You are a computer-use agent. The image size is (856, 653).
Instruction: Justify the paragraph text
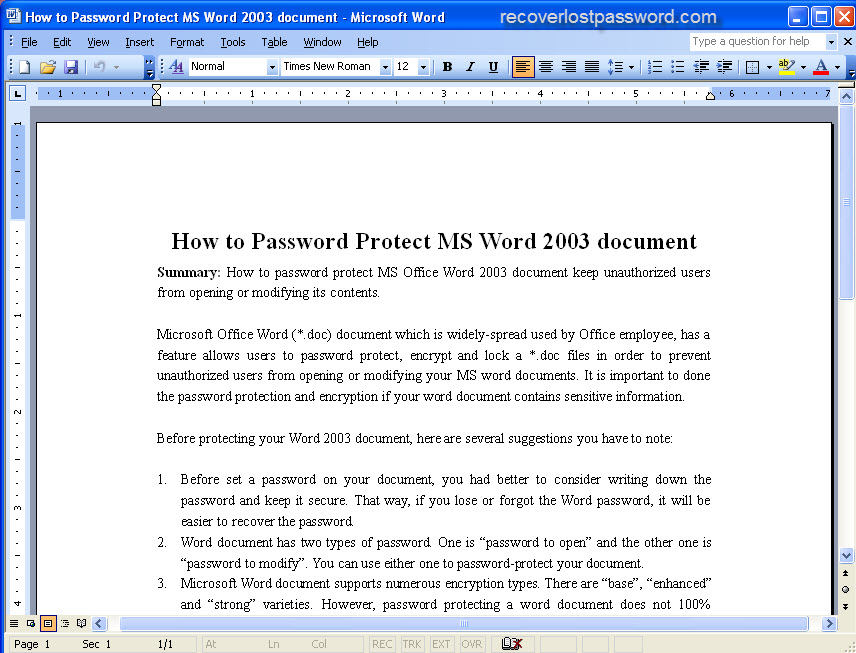[x=592, y=67]
